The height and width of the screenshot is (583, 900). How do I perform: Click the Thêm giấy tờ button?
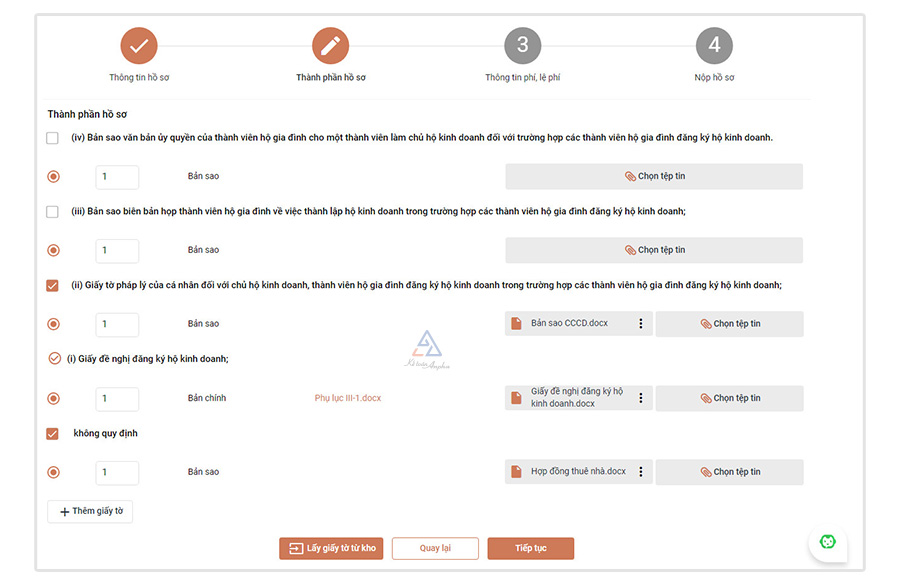pyautogui.click(x=90, y=511)
